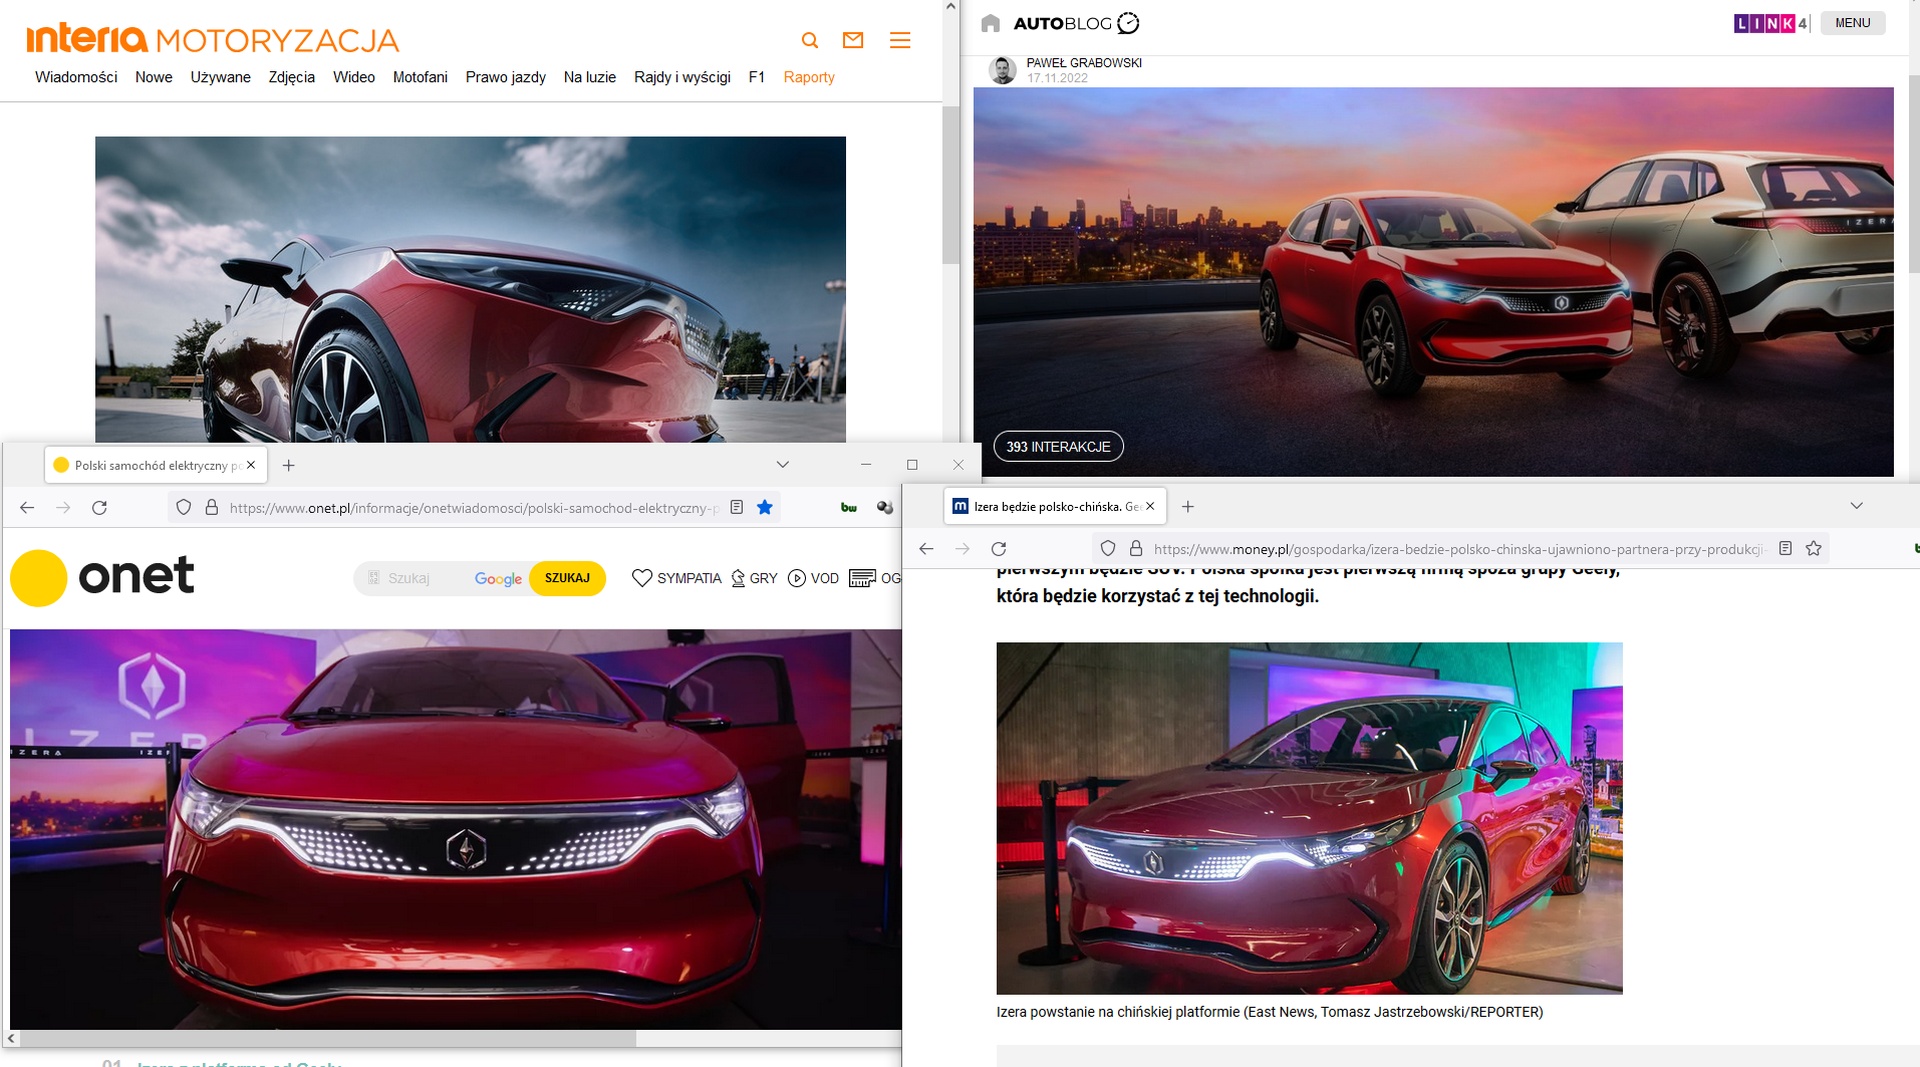Open new tab in money.pl window
This screenshot has height=1067, width=1920.
1188,507
